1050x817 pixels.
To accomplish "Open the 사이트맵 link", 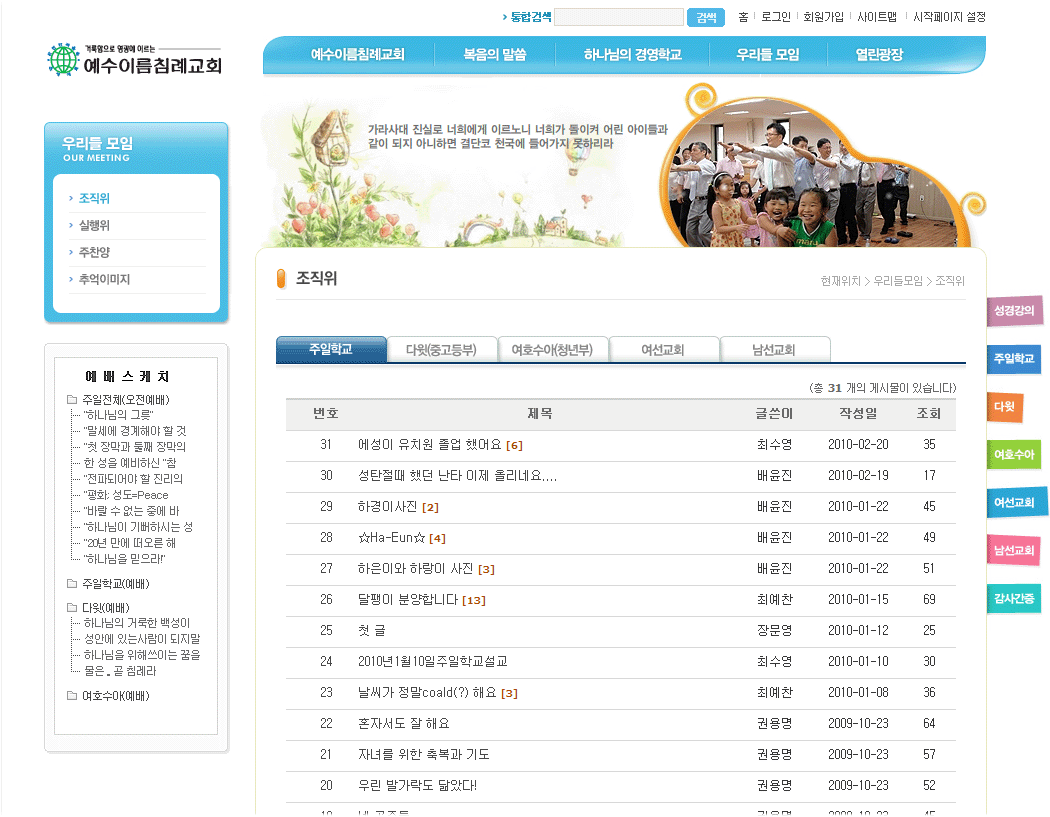I will 877,17.
